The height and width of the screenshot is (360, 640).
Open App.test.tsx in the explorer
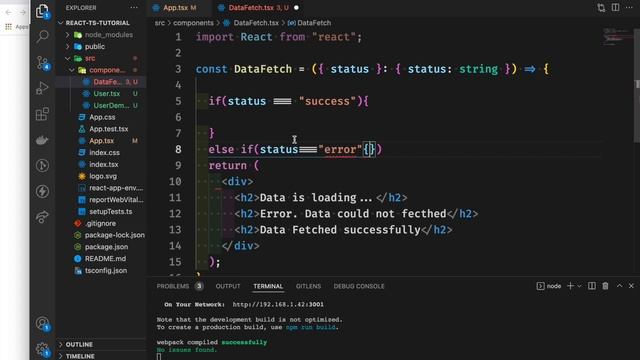coord(101,129)
